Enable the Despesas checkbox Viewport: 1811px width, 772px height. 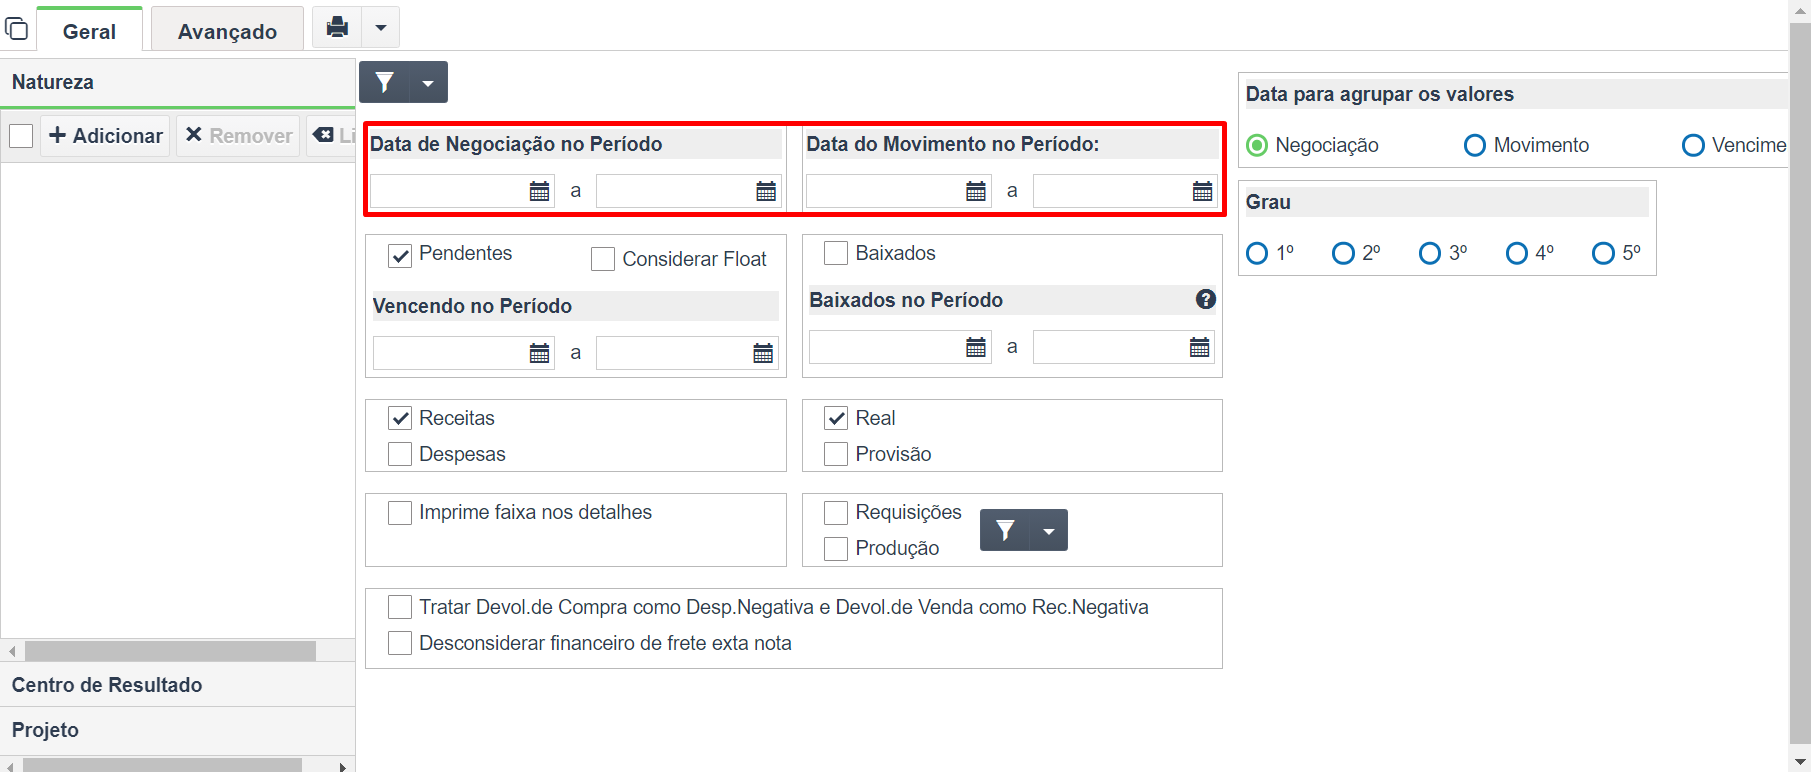(400, 454)
